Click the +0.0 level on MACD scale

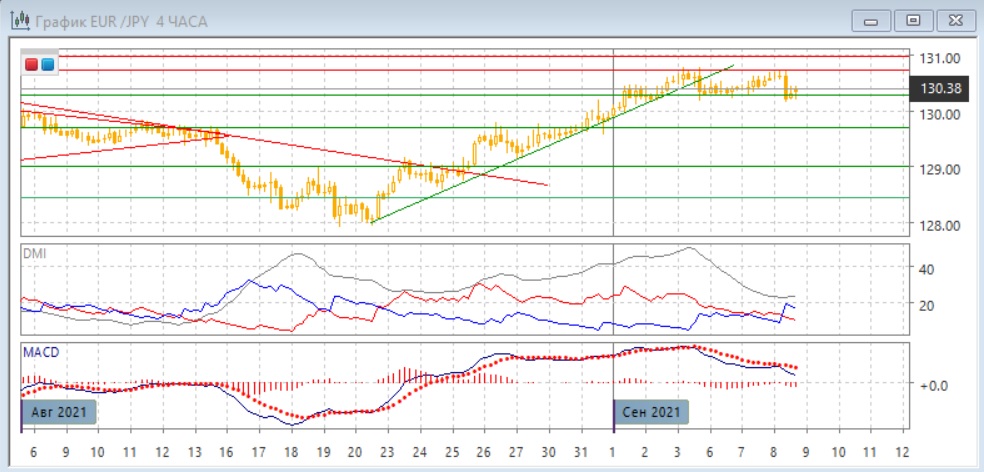(x=932, y=385)
